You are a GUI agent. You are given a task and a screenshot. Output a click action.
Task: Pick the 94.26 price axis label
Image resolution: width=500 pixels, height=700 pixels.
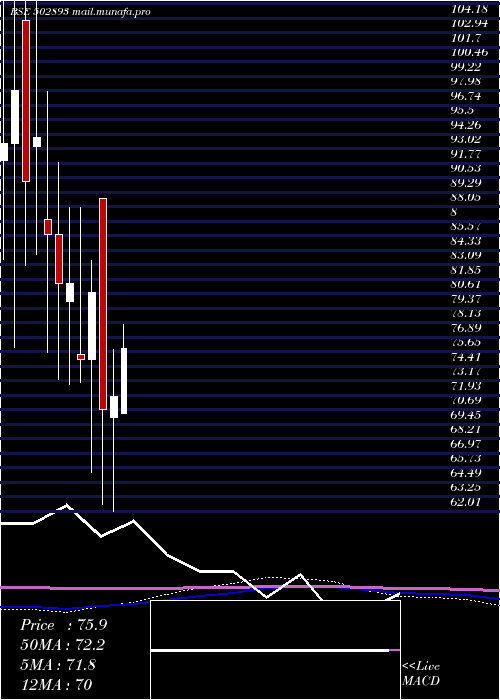(466, 125)
